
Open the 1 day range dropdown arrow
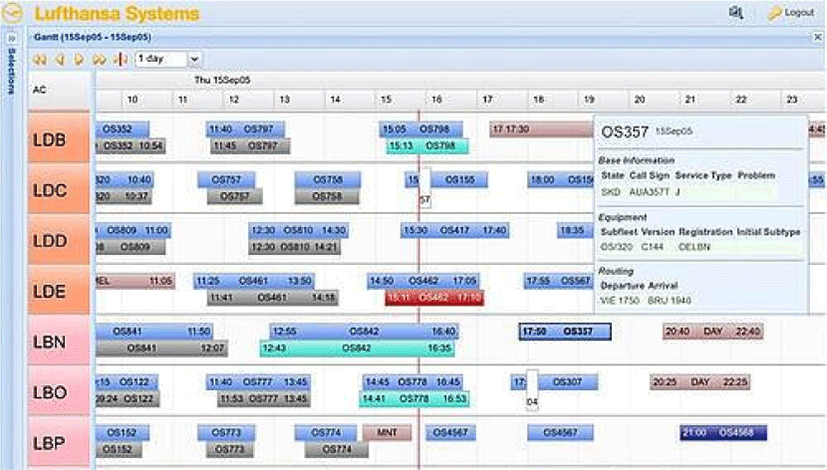[195, 59]
